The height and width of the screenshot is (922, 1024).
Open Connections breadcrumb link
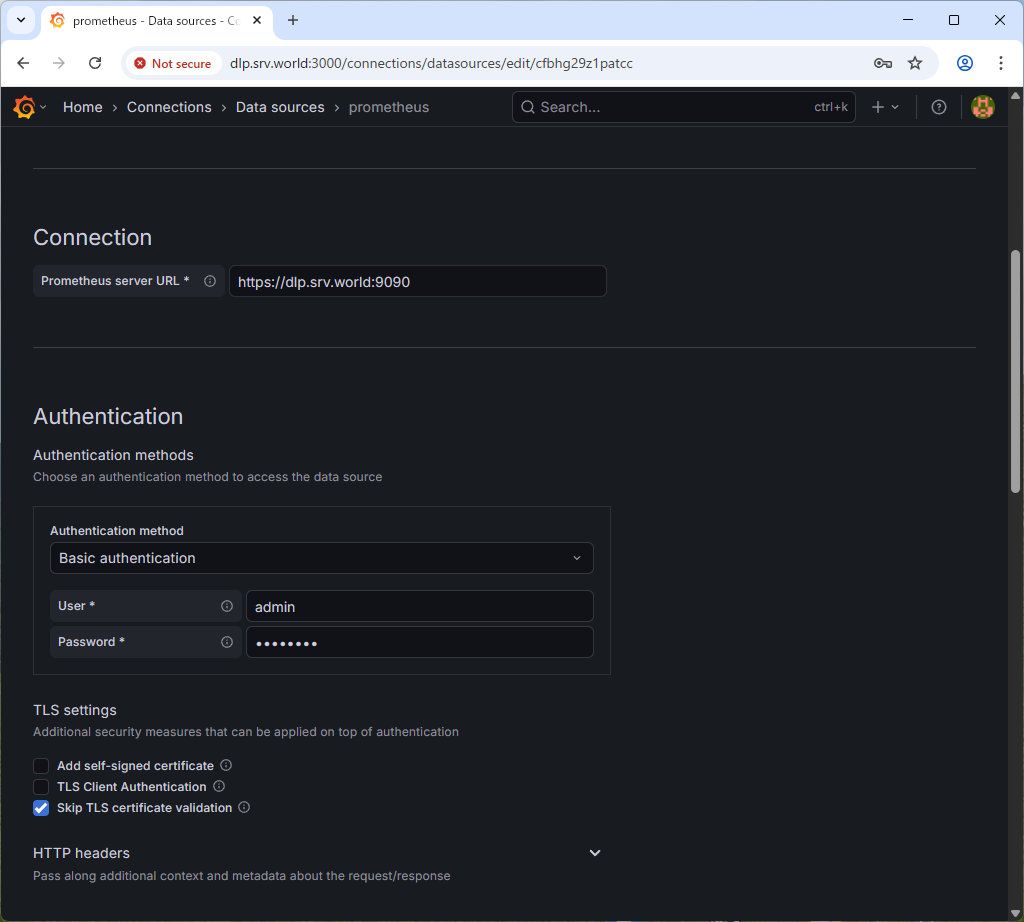click(169, 107)
